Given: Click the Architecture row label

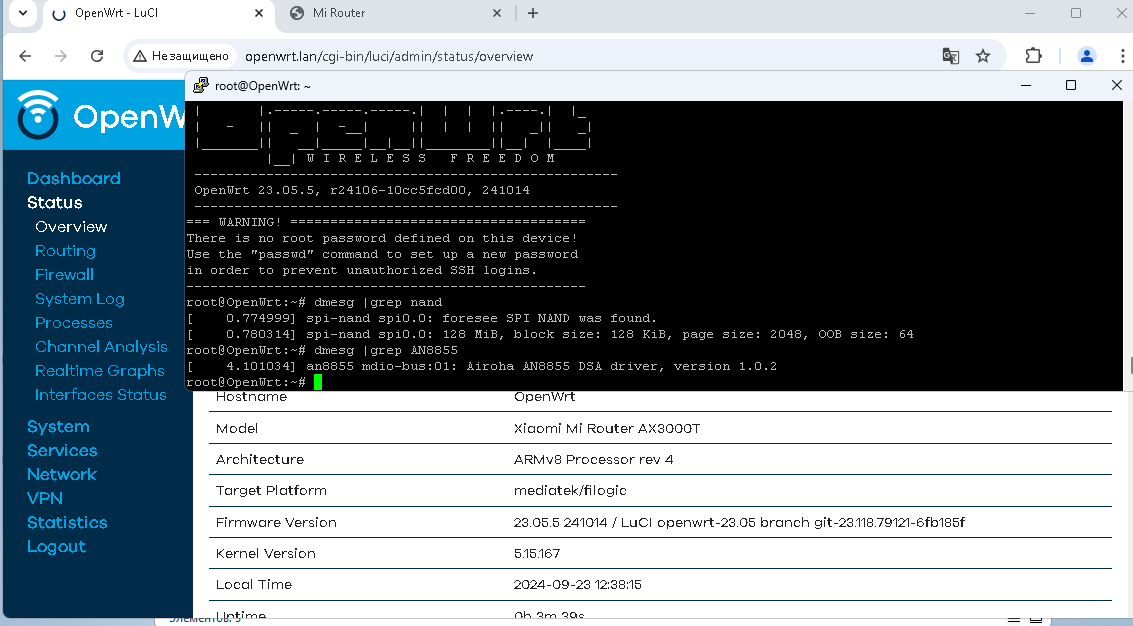Looking at the screenshot, I should point(260,459).
